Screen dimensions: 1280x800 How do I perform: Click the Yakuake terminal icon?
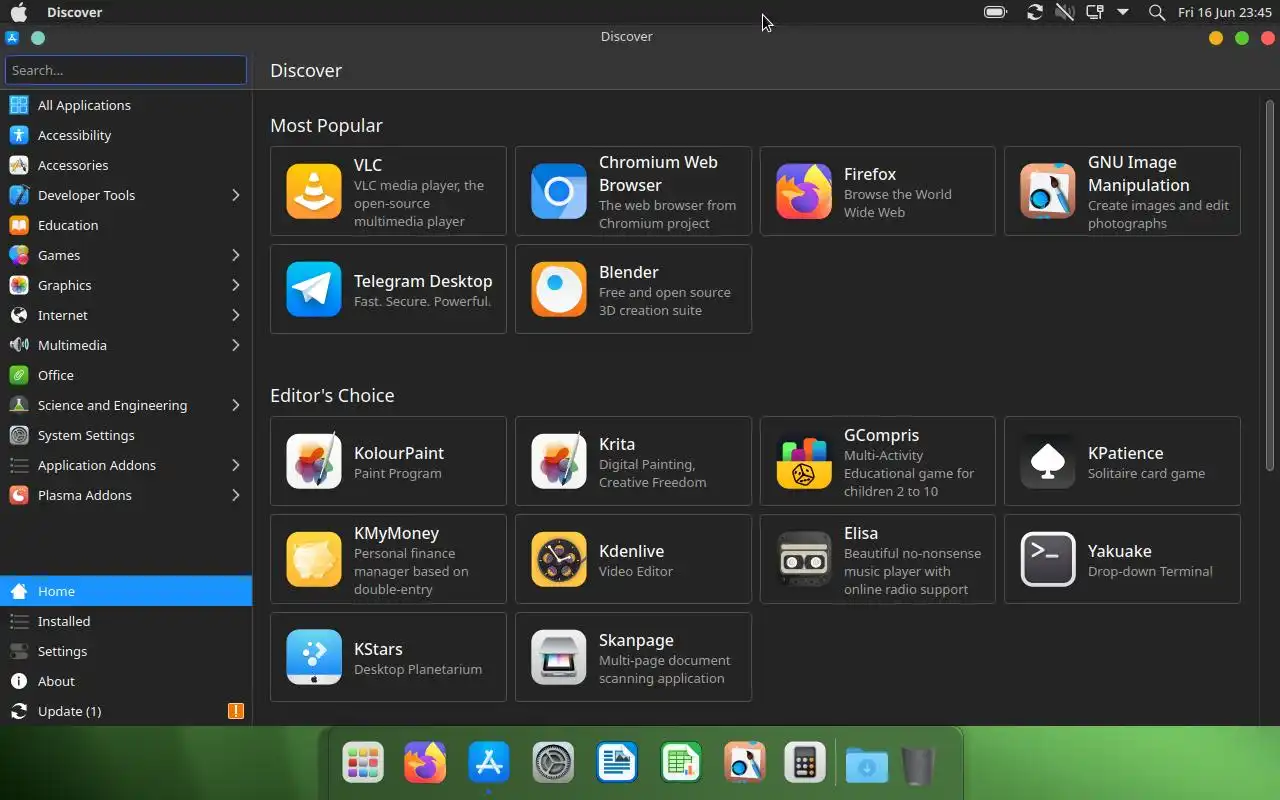pyautogui.click(x=1048, y=559)
